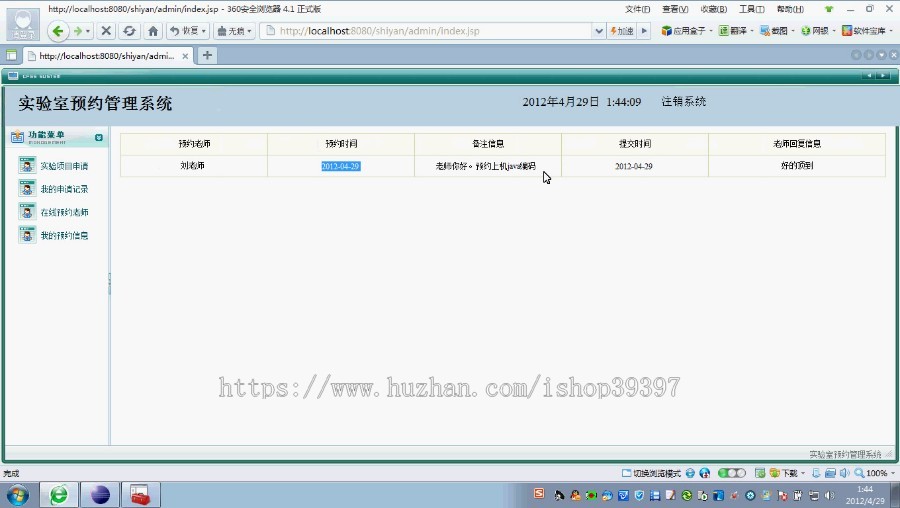Expand the 翻译 dropdown arrow
The image size is (900, 508).
click(x=752, y=31)
